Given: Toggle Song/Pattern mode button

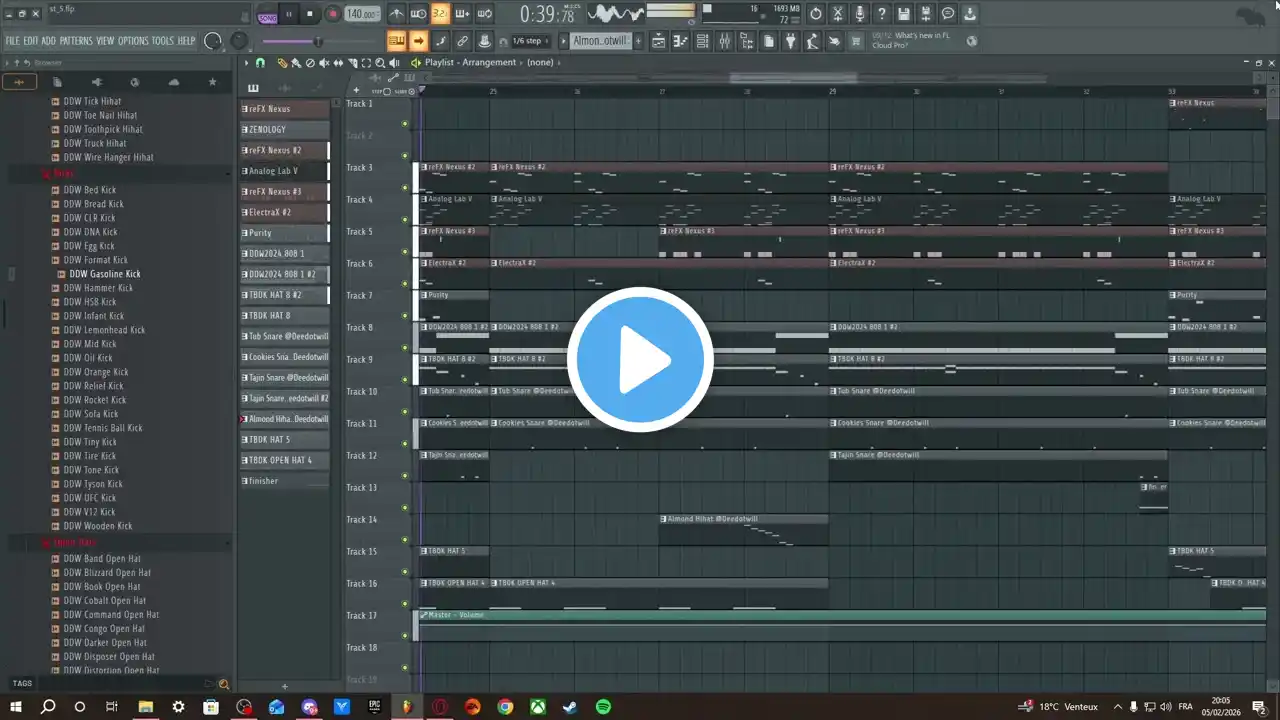Looking at the screenshot, I should click(267, 15).
